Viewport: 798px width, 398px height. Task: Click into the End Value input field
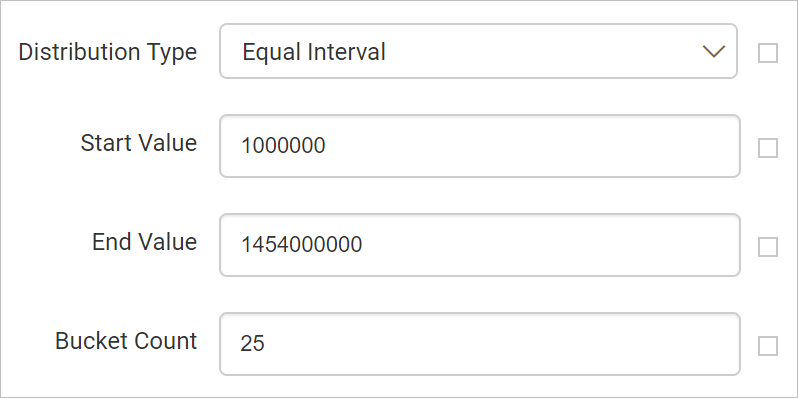pyautogui.click(x=479, y=245)
